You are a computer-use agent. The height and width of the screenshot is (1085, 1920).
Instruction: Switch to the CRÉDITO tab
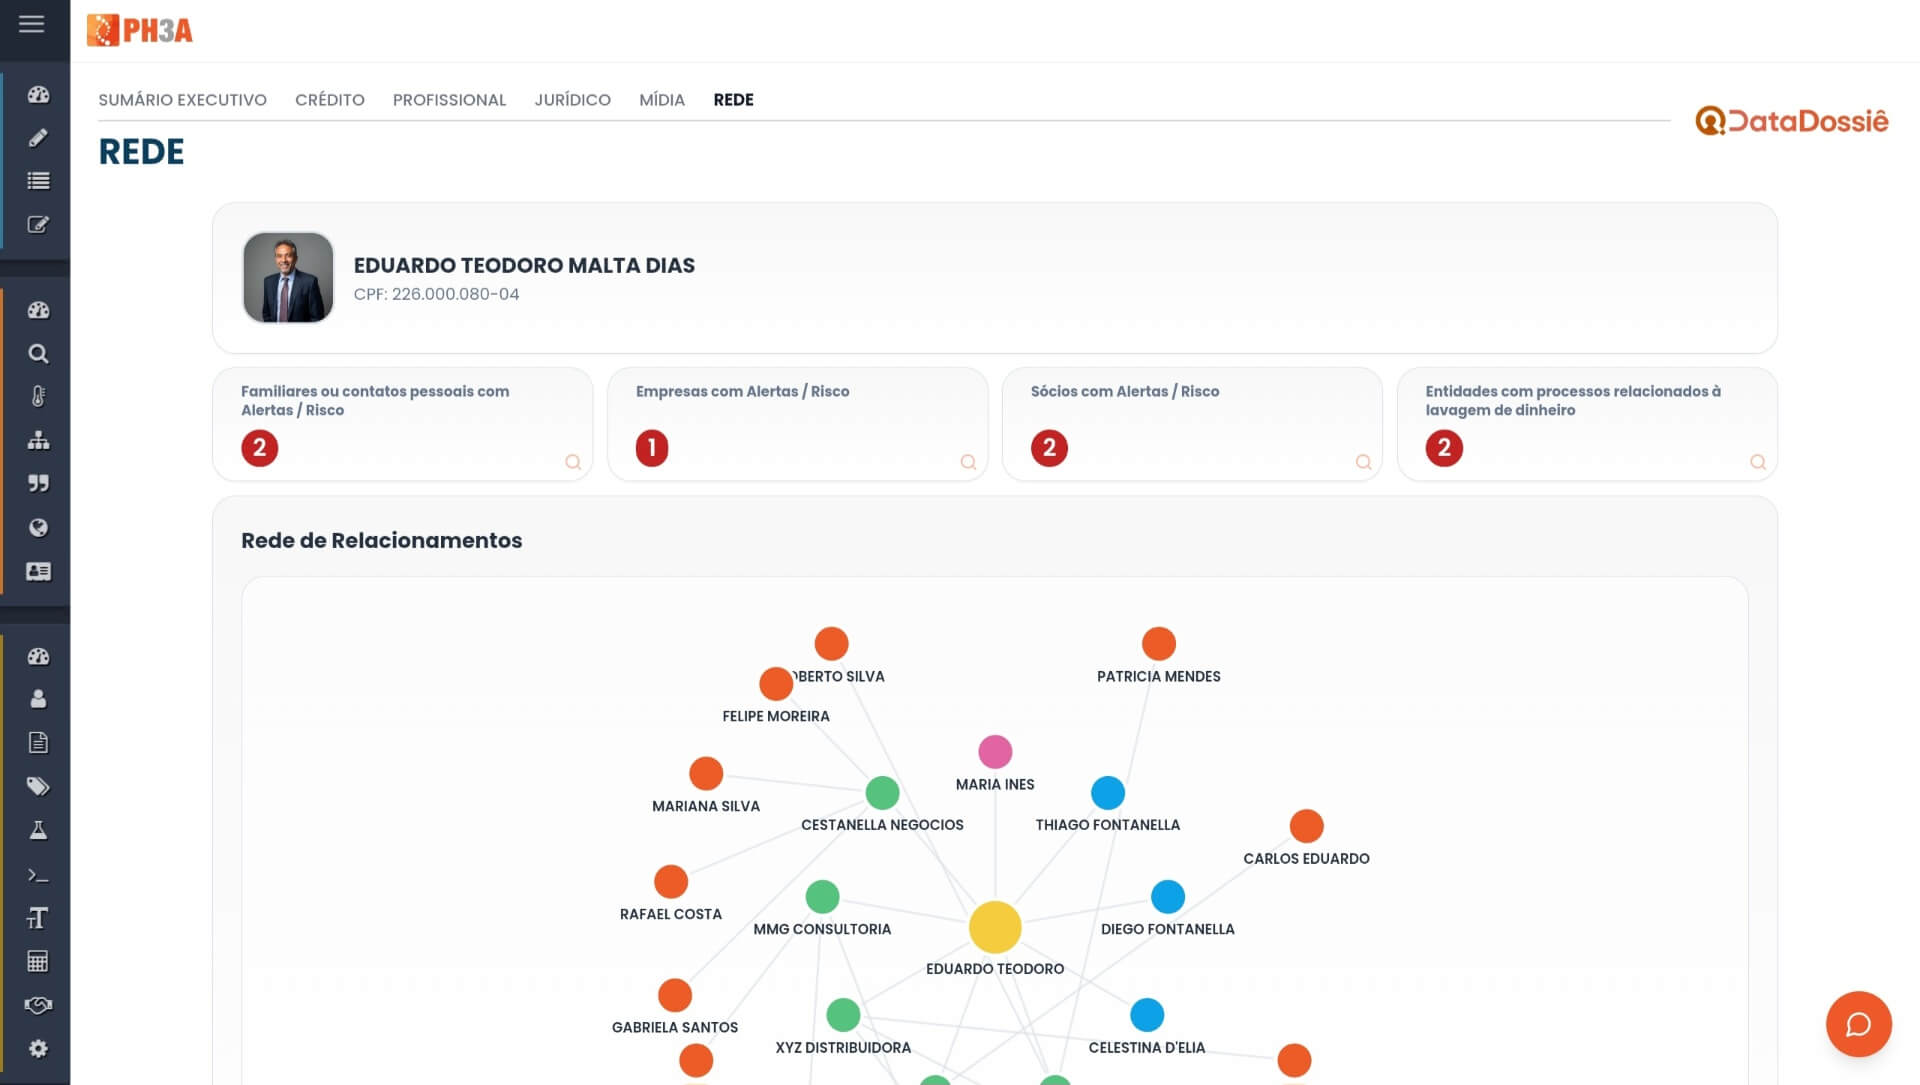[x=329, y=100]
